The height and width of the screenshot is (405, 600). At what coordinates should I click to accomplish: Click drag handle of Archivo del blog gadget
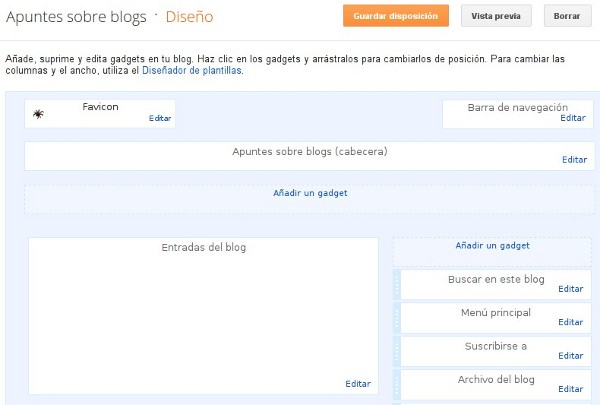click(x=398, y=384)
